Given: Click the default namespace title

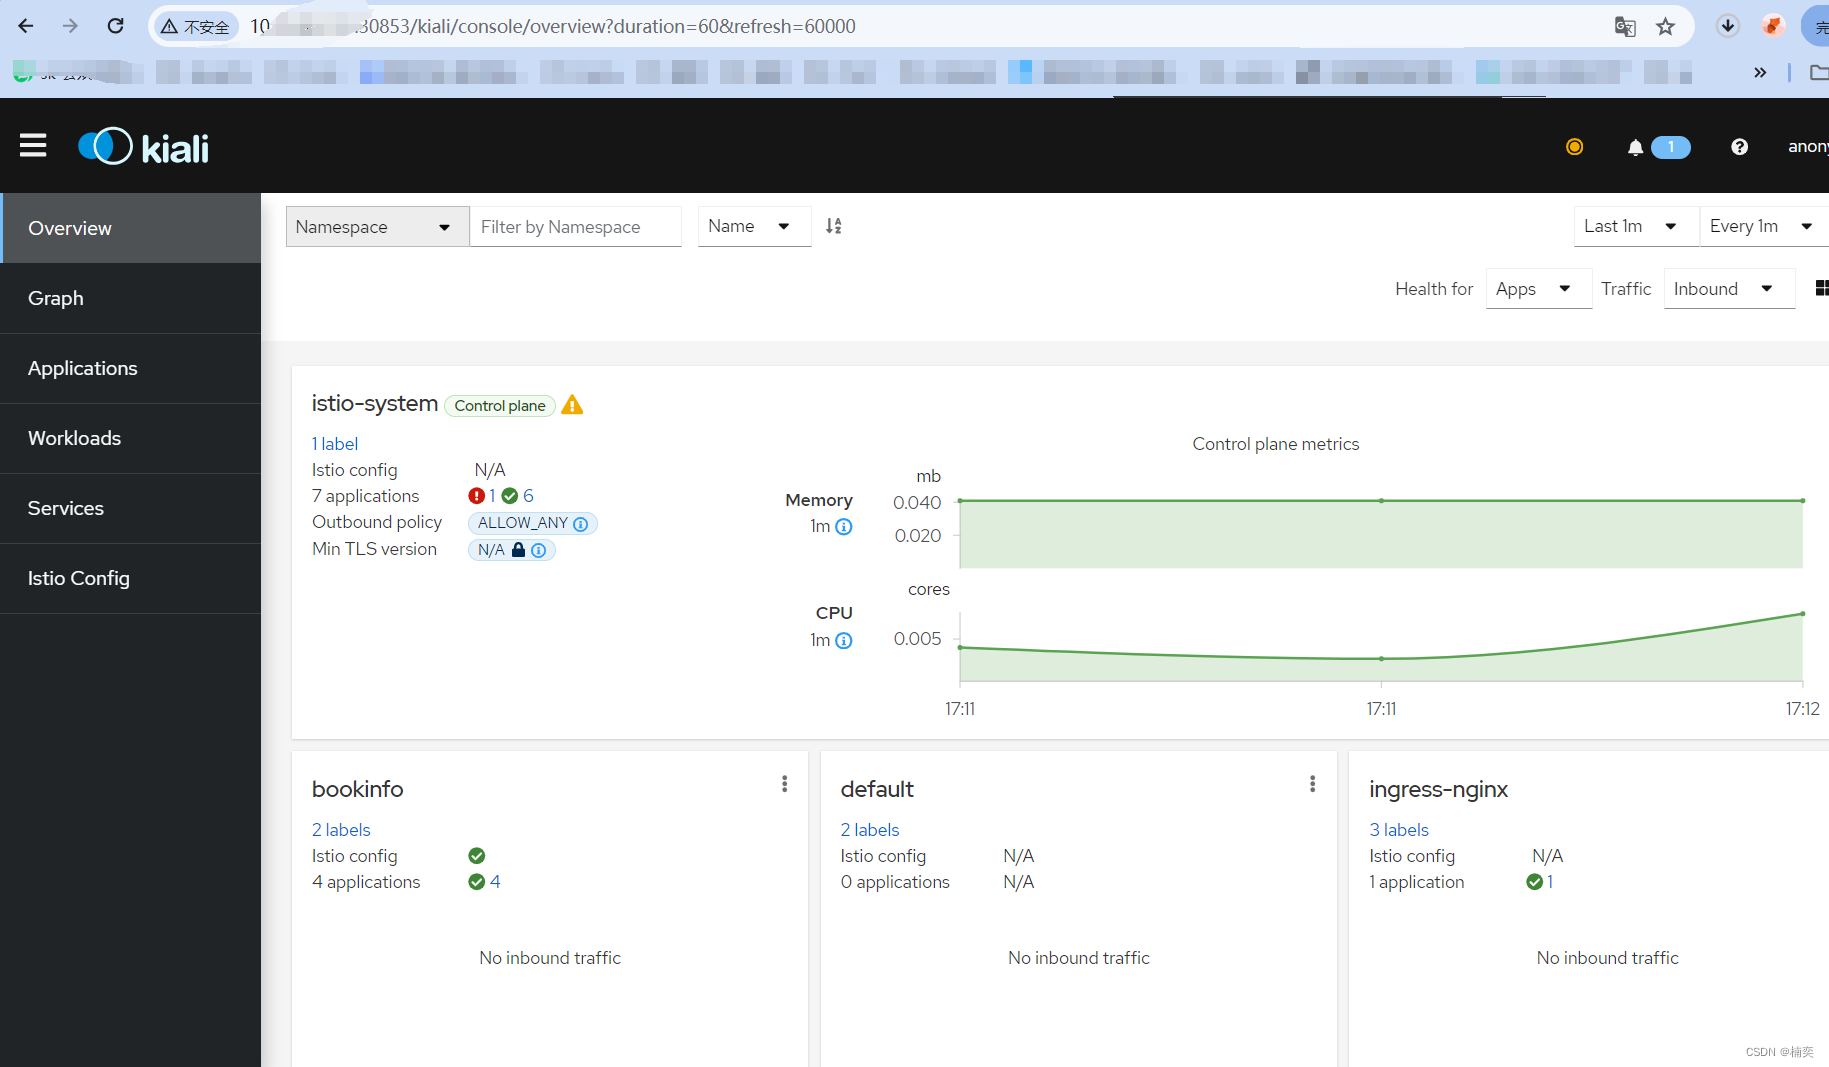Looking at the screenshot, I should (x=877, y=789).
